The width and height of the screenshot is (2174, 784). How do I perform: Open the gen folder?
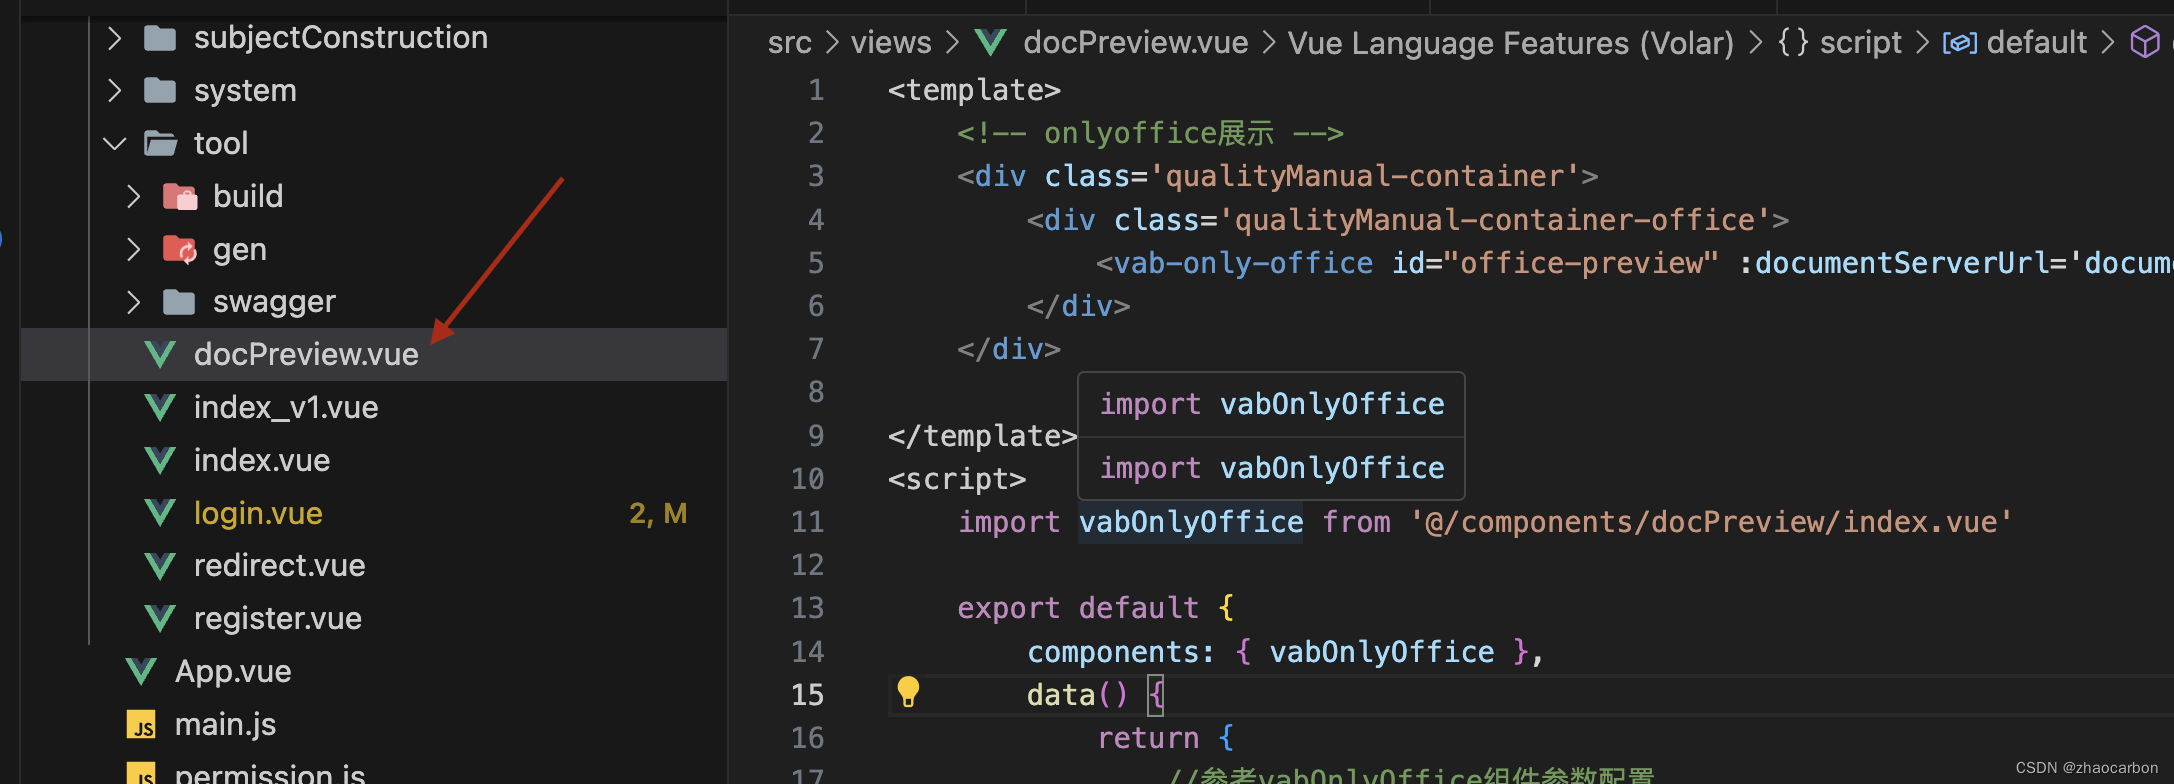[x=374, y=249]
